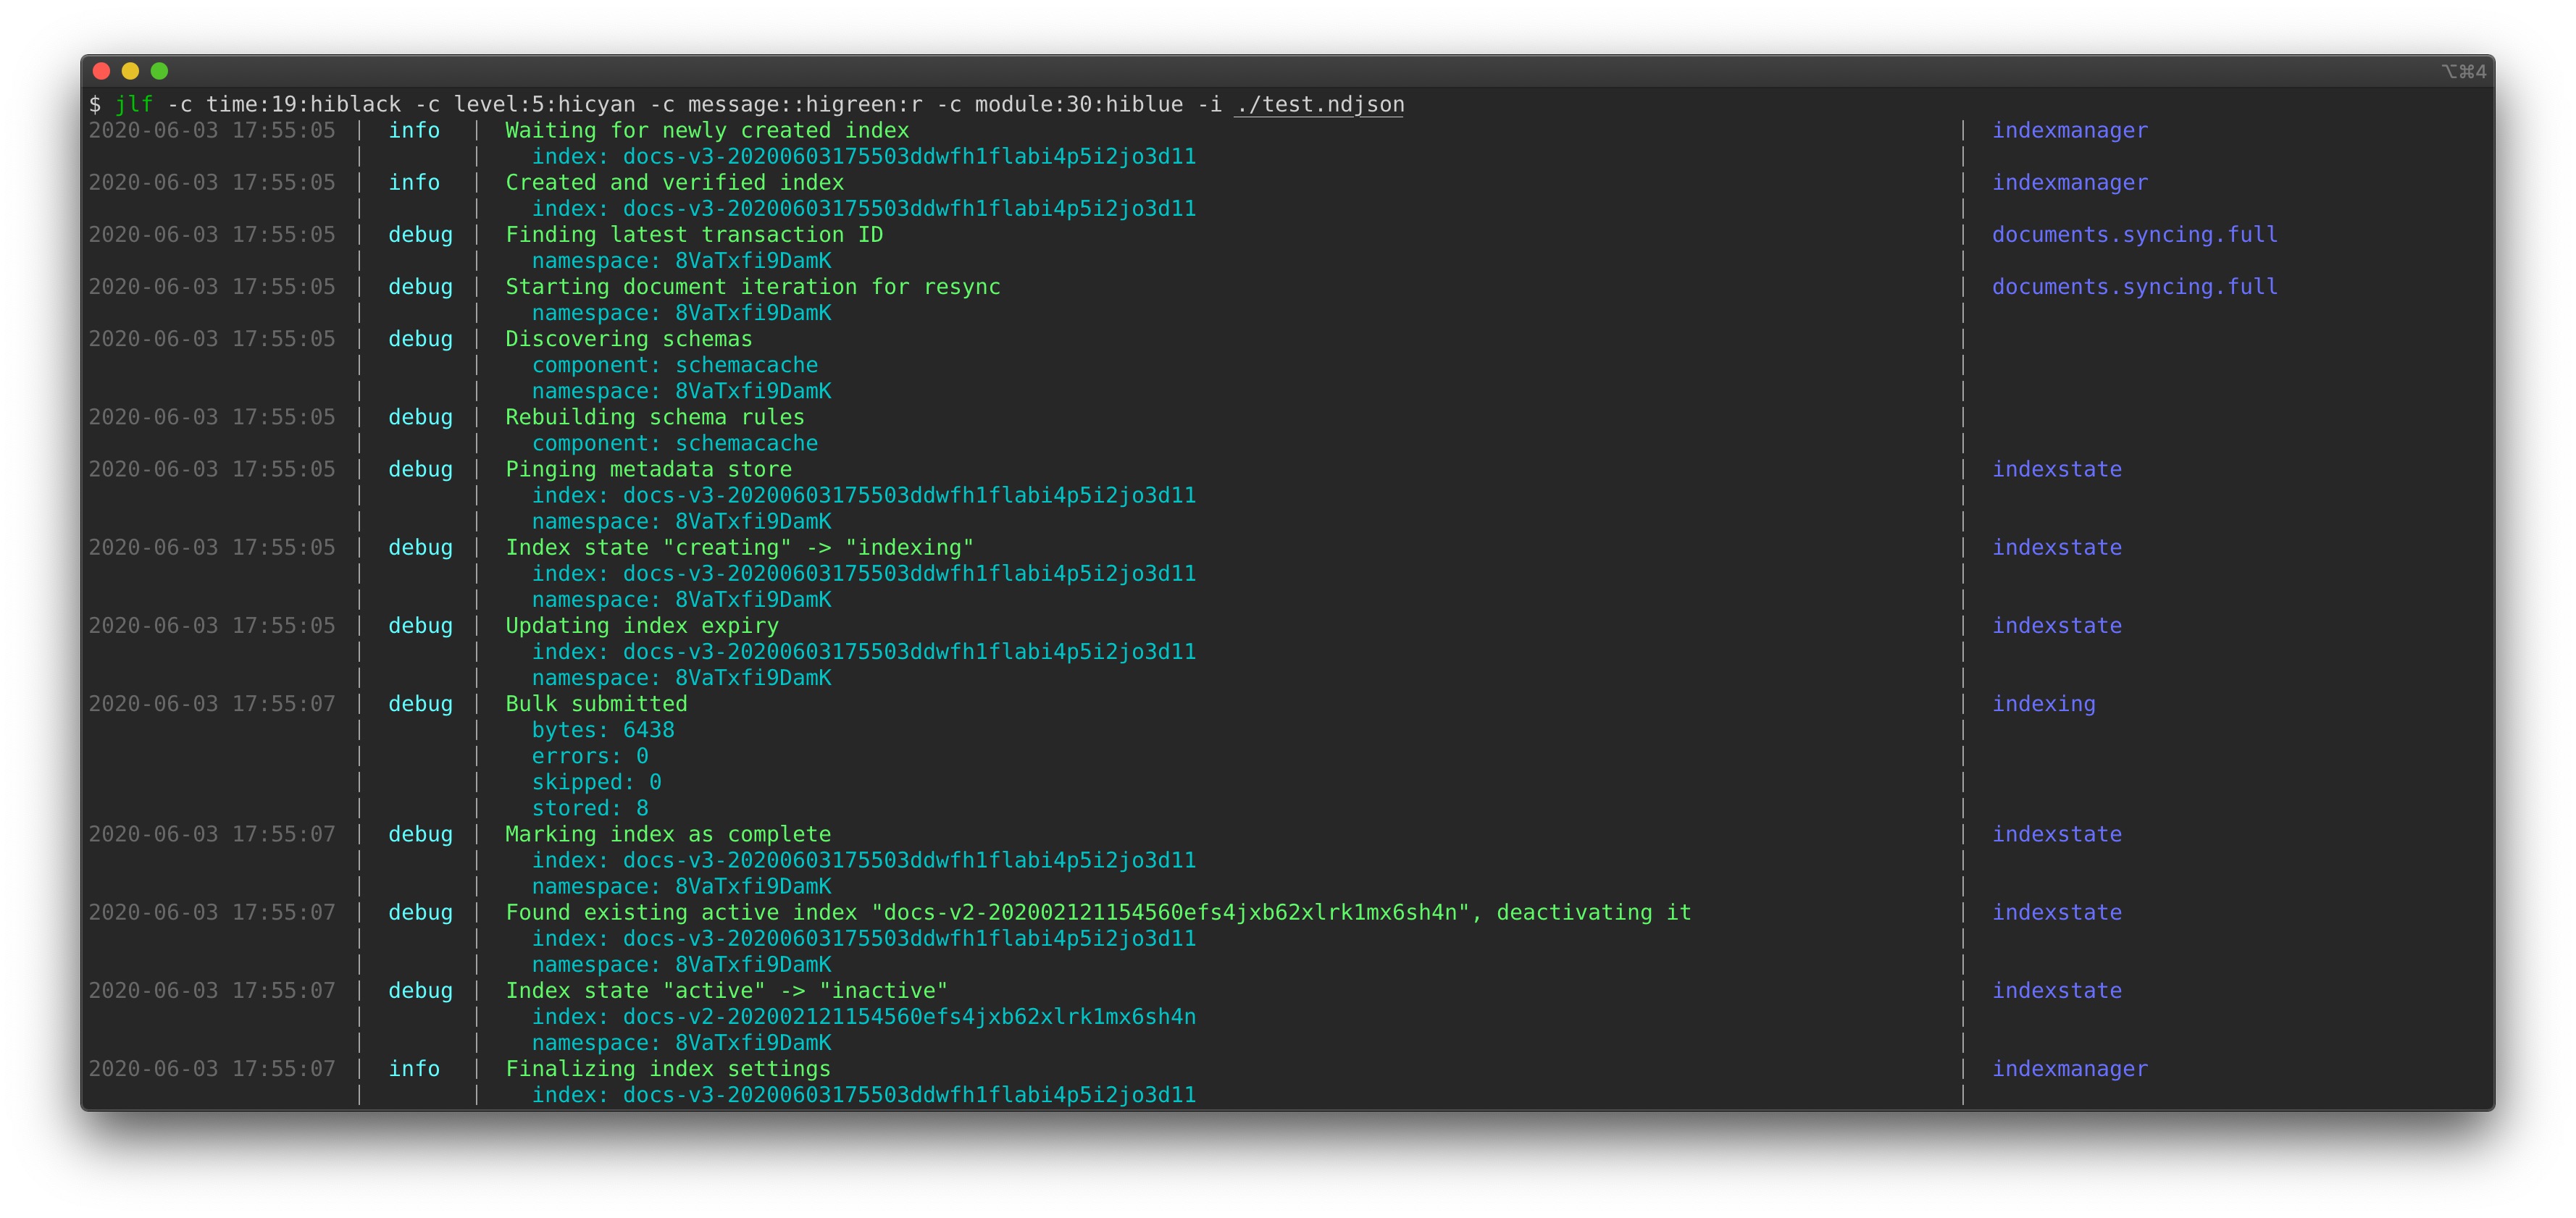Click the green zoom traffic light
This screenshot has width=2576, height=1218.
(x=160, y=71)
